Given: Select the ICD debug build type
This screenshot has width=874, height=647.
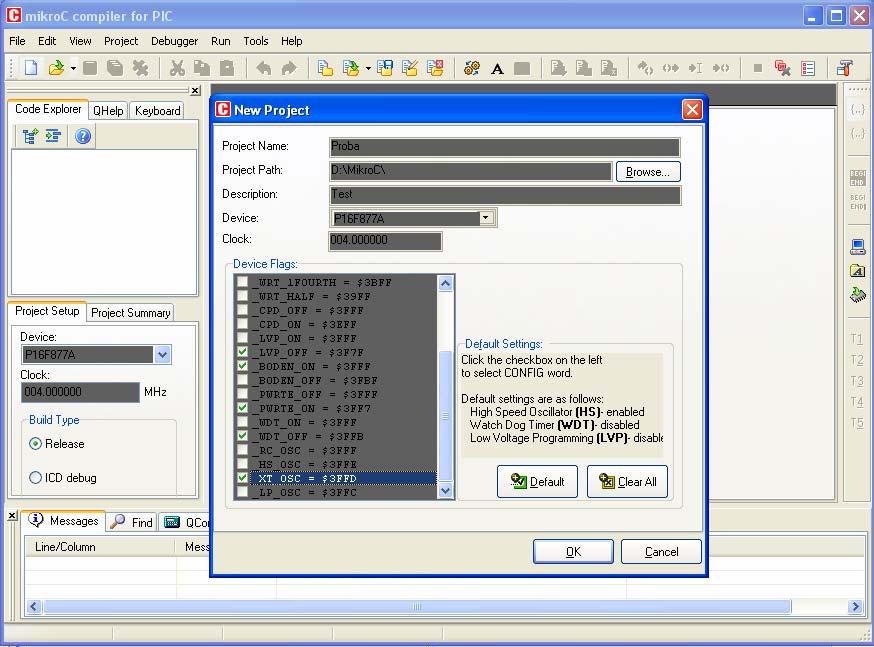Looking at the screenshot, I should tap(36, 478).
